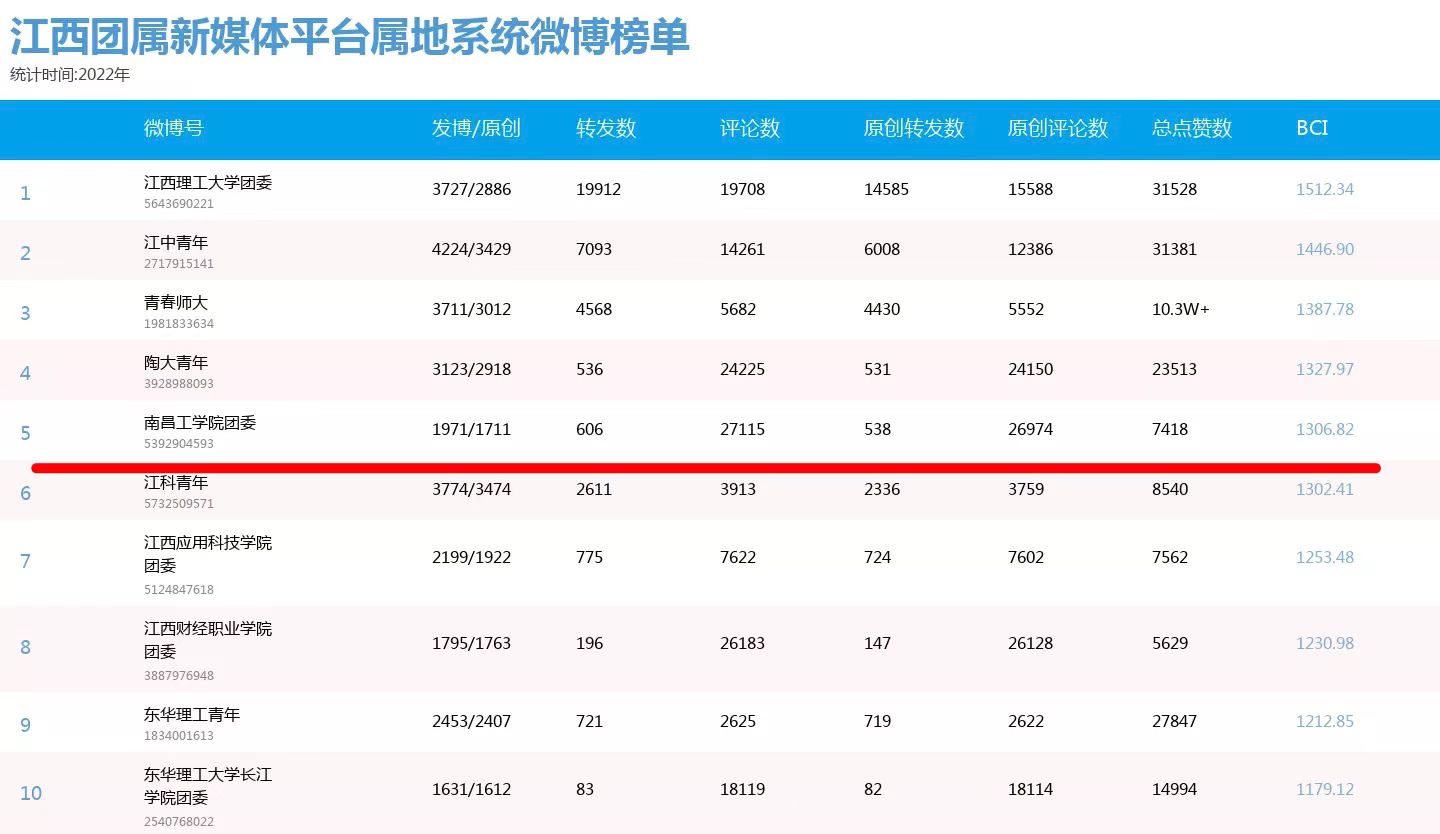1440x834 pixels.
Task: Open the 陶大青年 account name
Action: tap(176, 363)
